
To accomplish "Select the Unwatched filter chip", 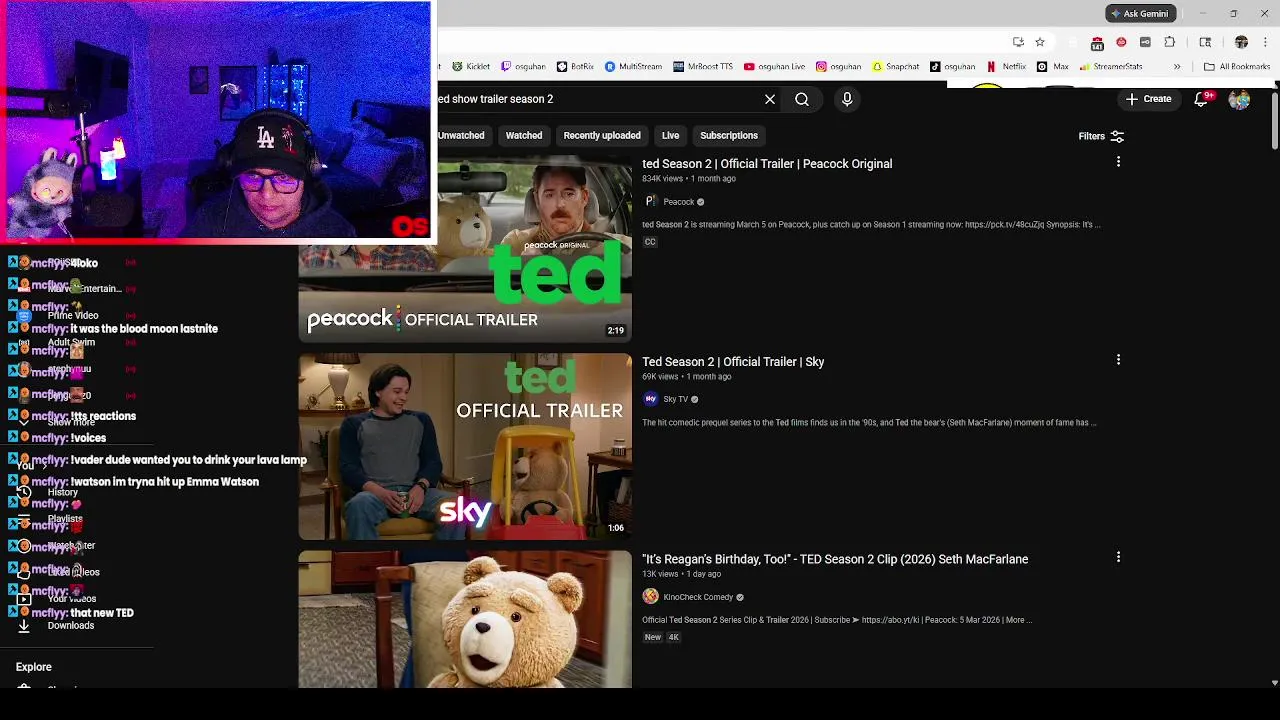I will 461,135.
